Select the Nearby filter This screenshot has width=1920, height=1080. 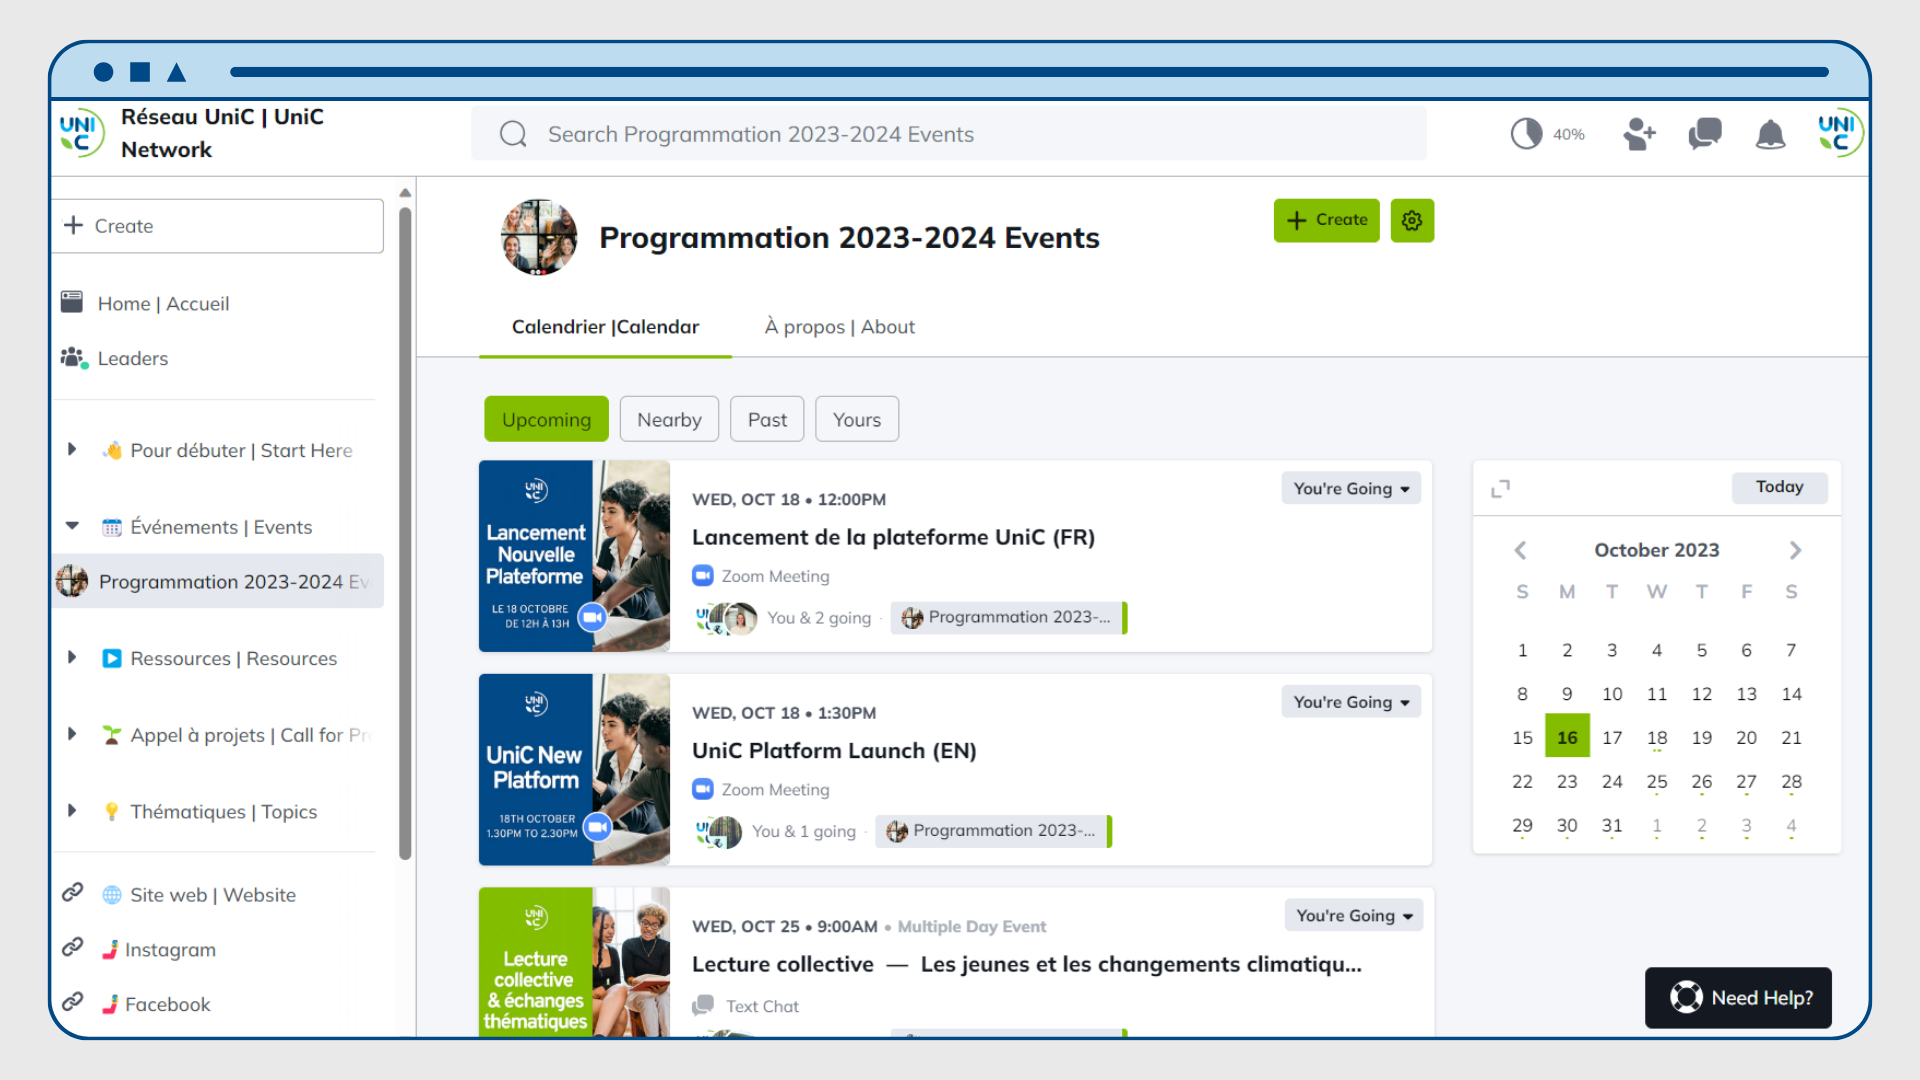(669, 419)
